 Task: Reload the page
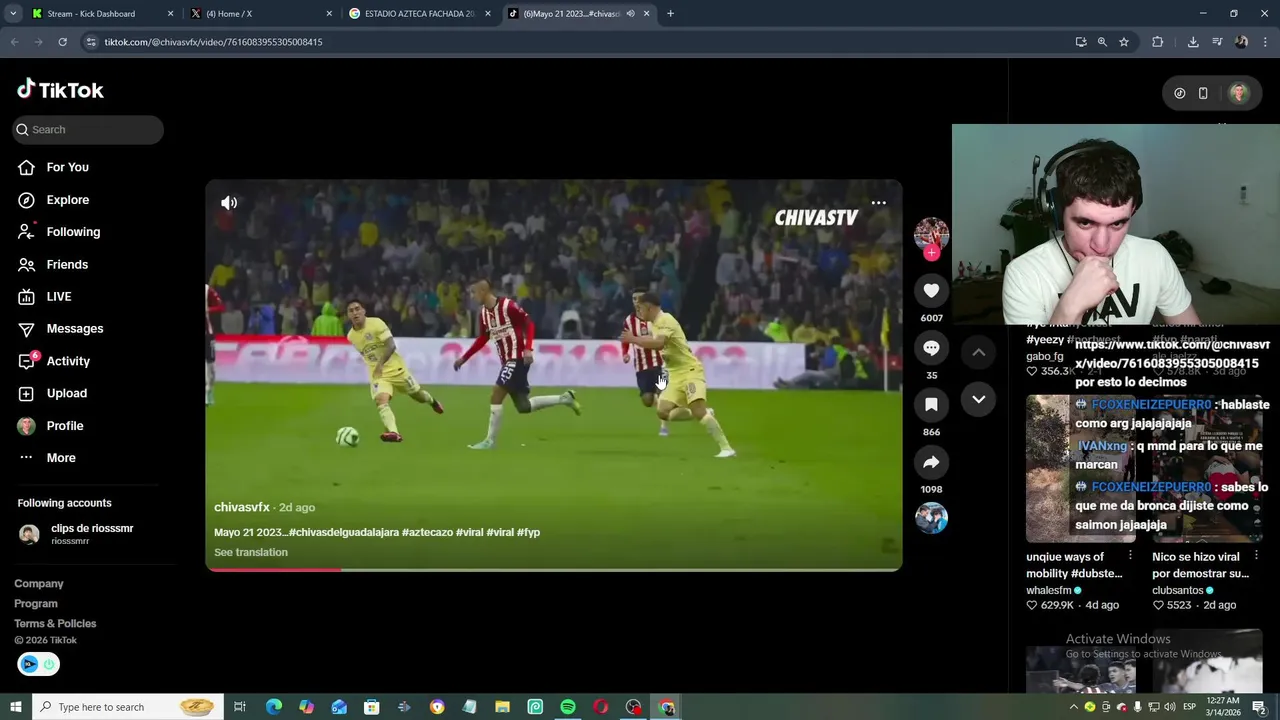pyautogui.click(x=62, y=42)
